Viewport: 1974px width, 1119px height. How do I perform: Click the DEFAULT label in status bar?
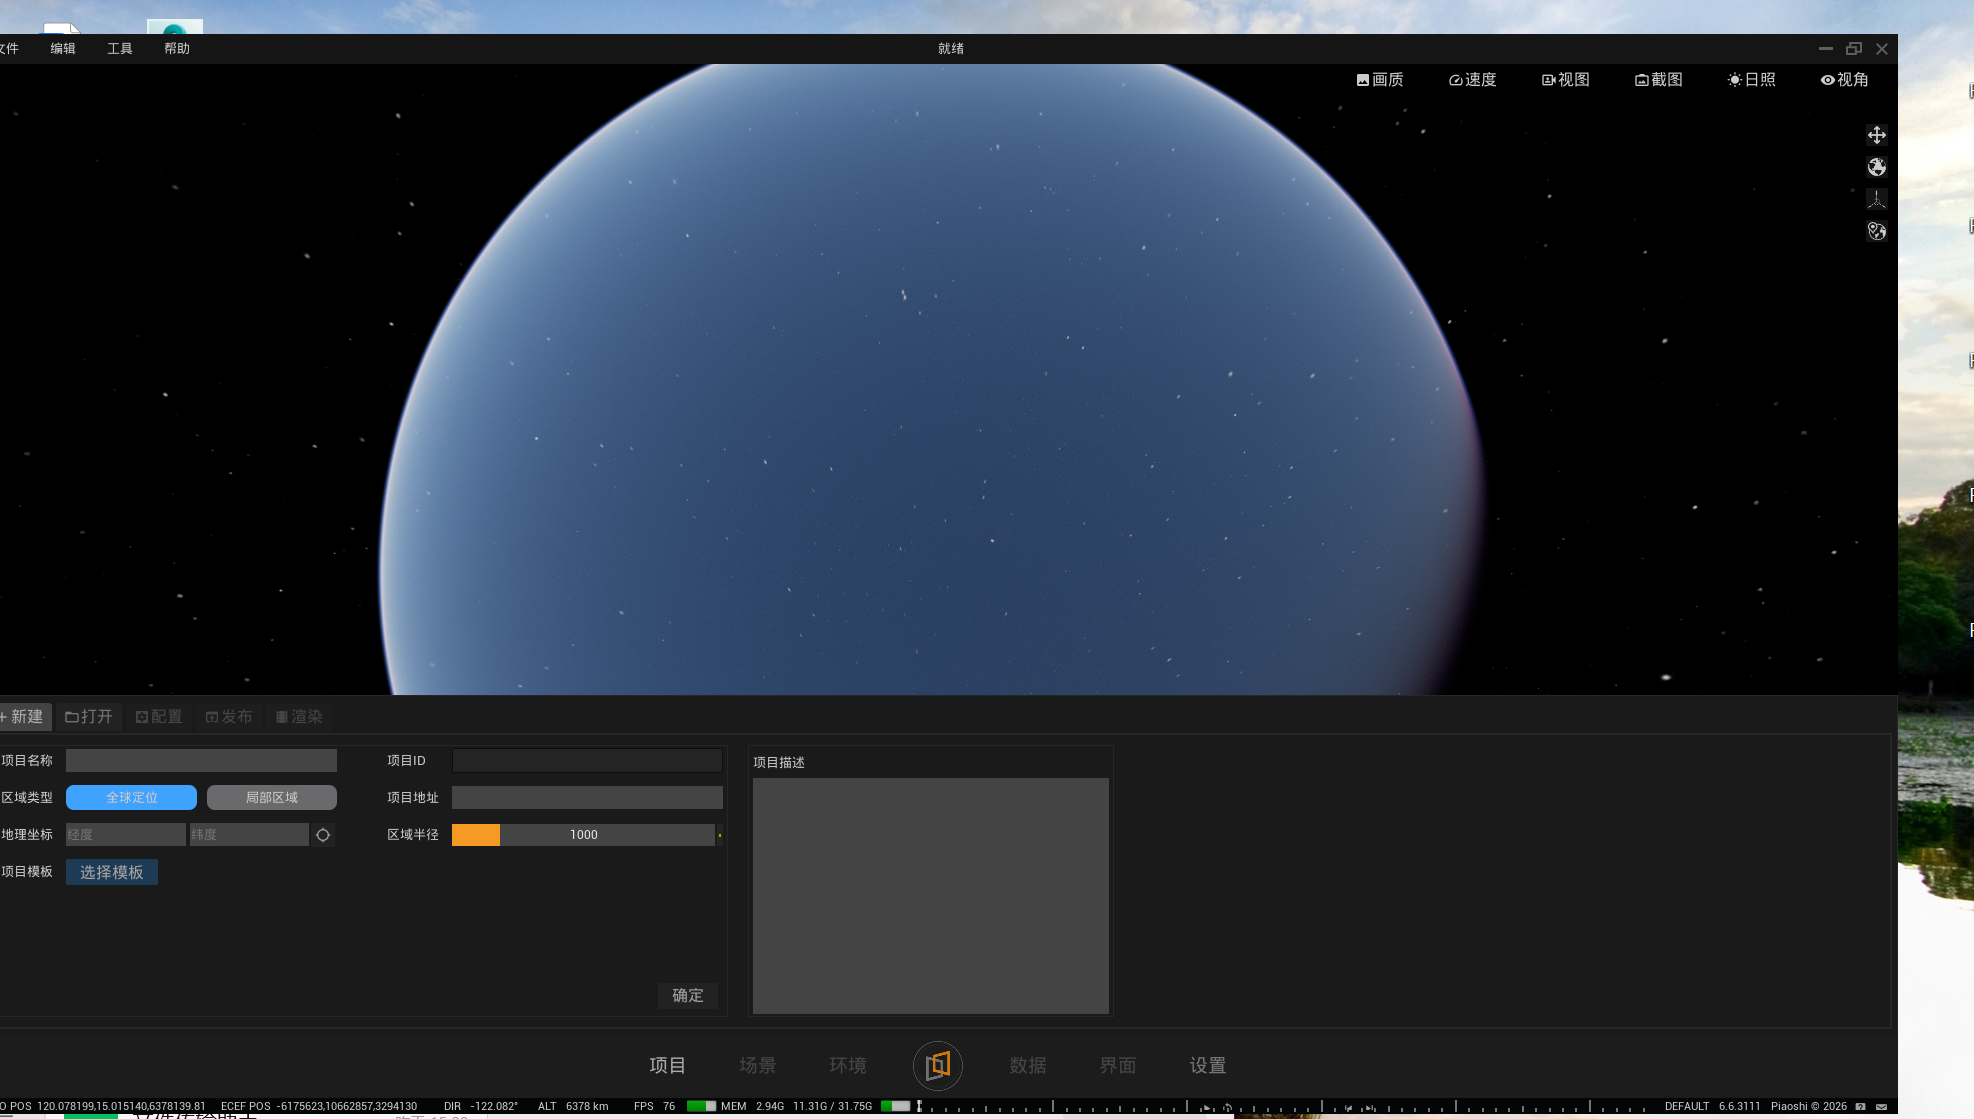pos(1687,1107)
